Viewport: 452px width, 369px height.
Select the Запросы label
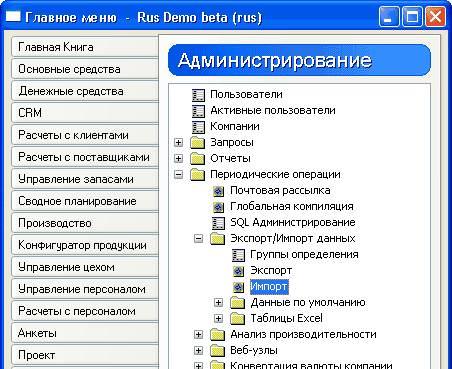pos(232,143)
